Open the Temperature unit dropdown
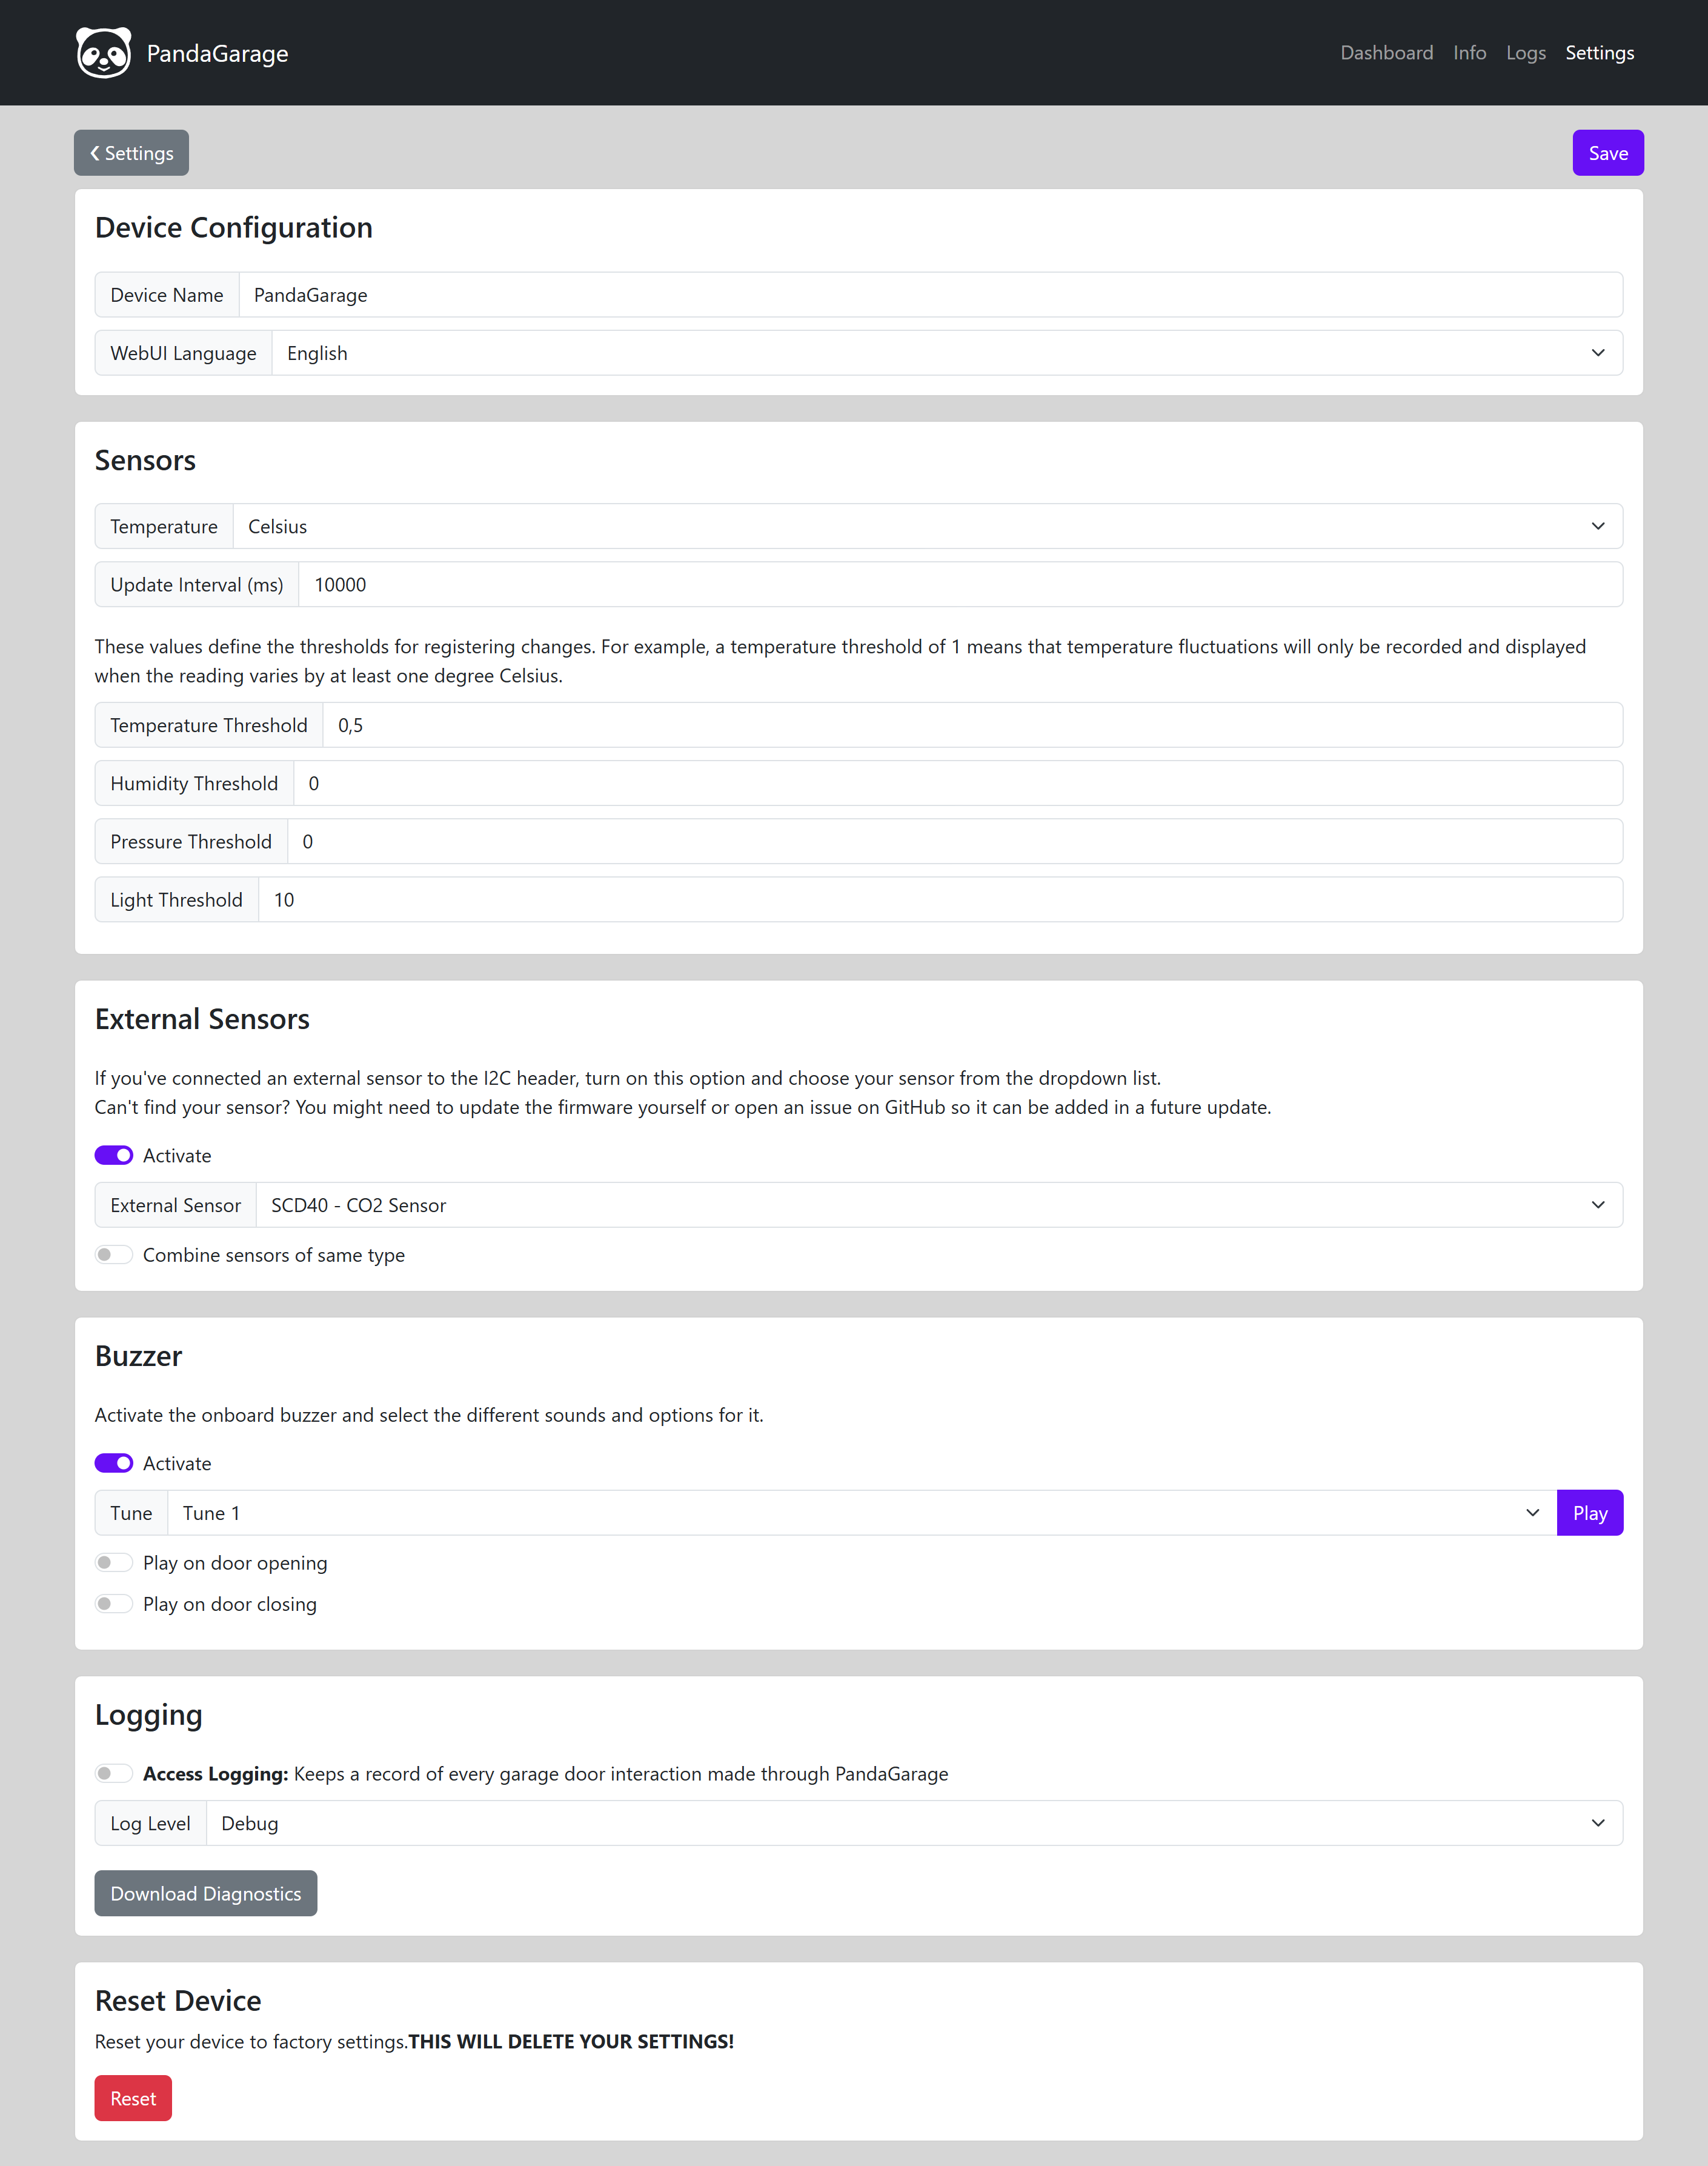Viewport: 1708px width, 2166px height. click(926, 527)
